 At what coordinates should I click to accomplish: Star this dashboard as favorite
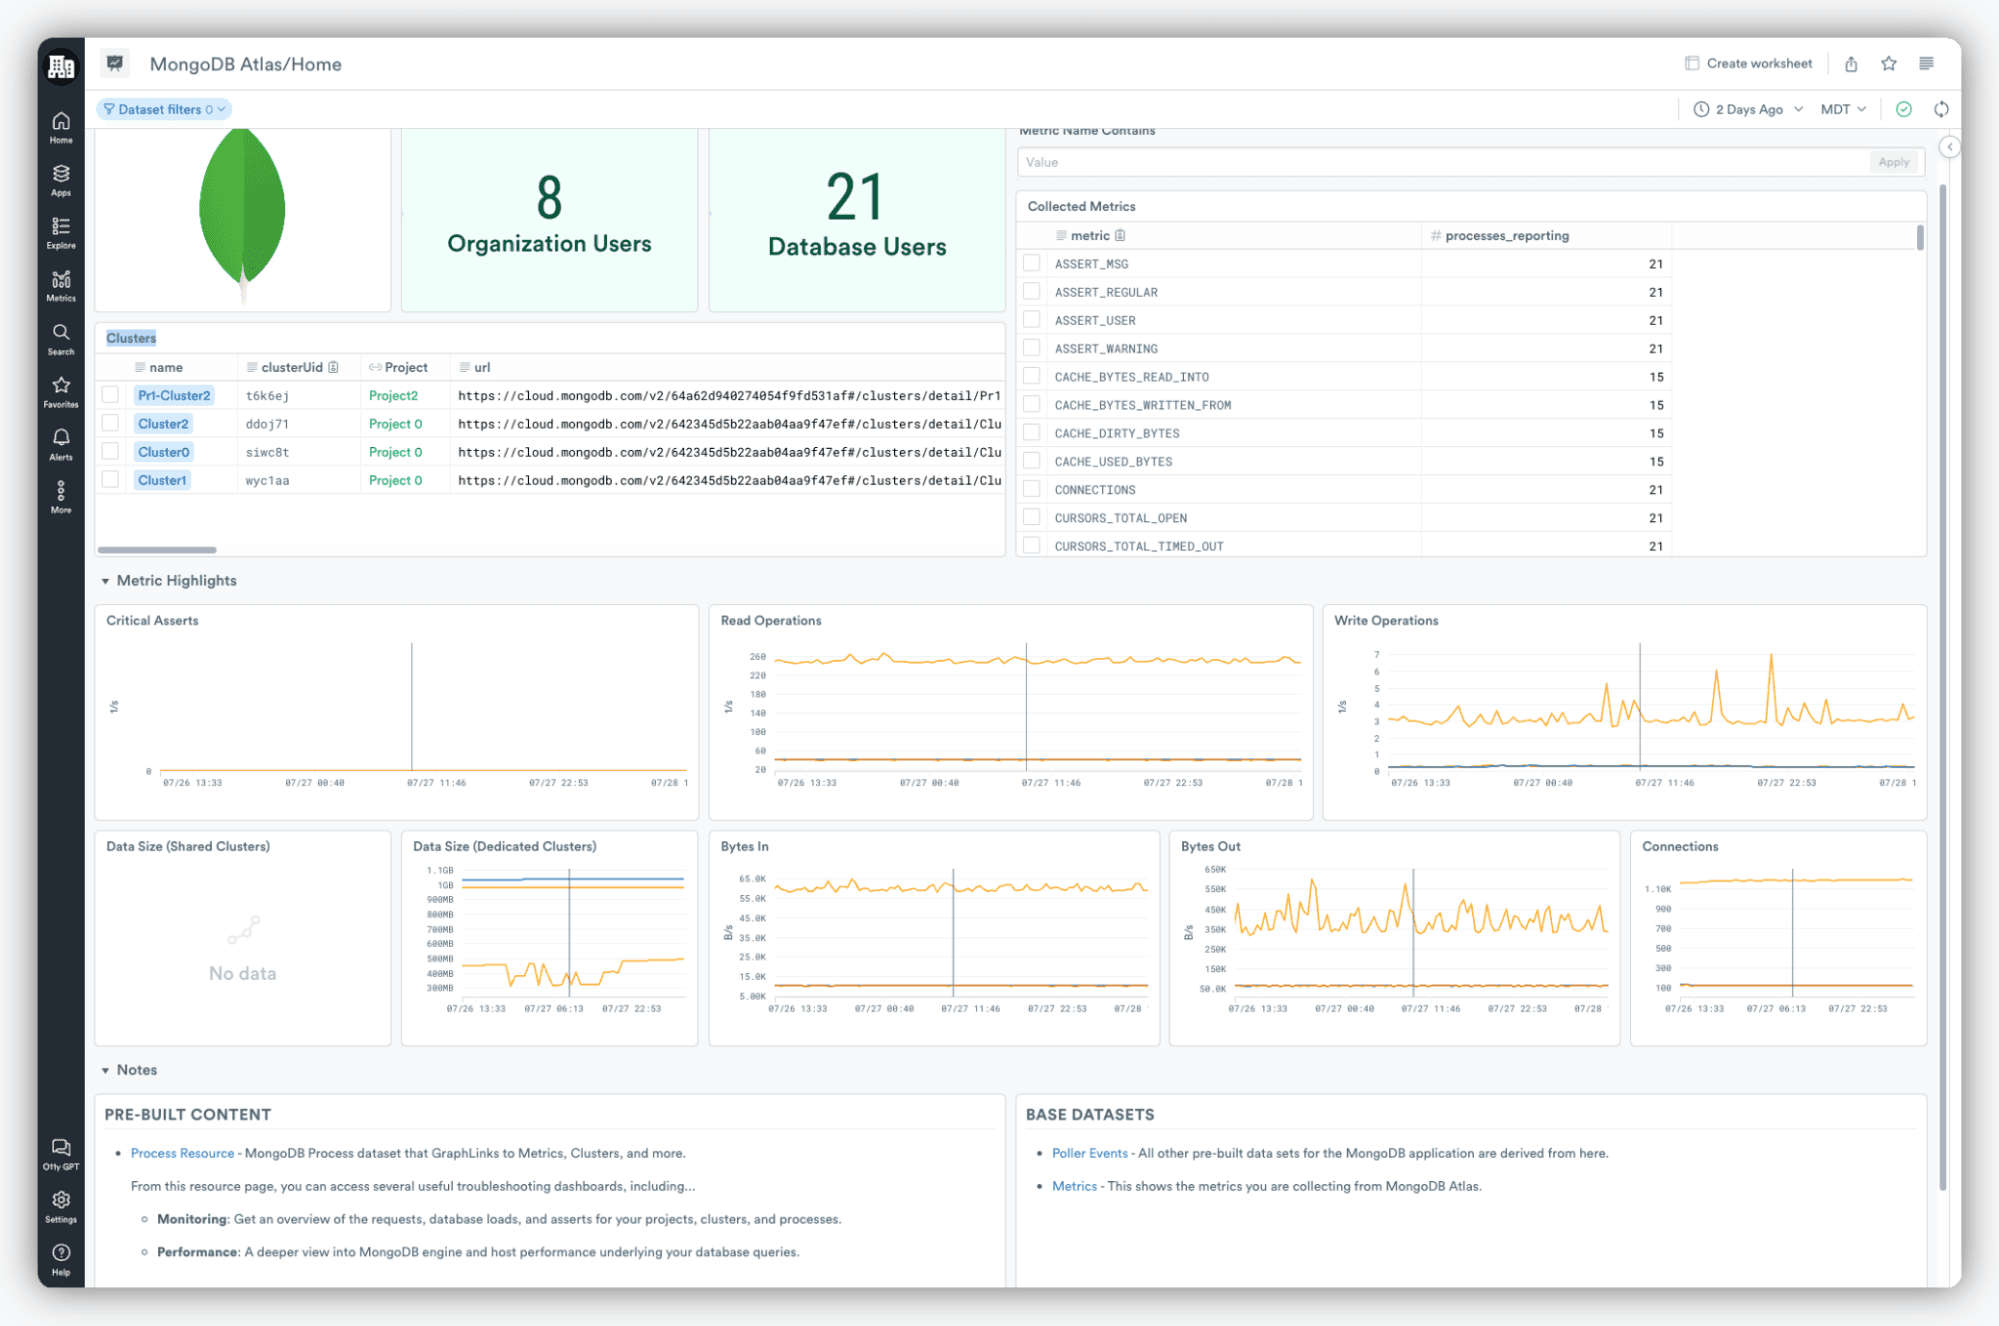click(x=1888, y=64)
